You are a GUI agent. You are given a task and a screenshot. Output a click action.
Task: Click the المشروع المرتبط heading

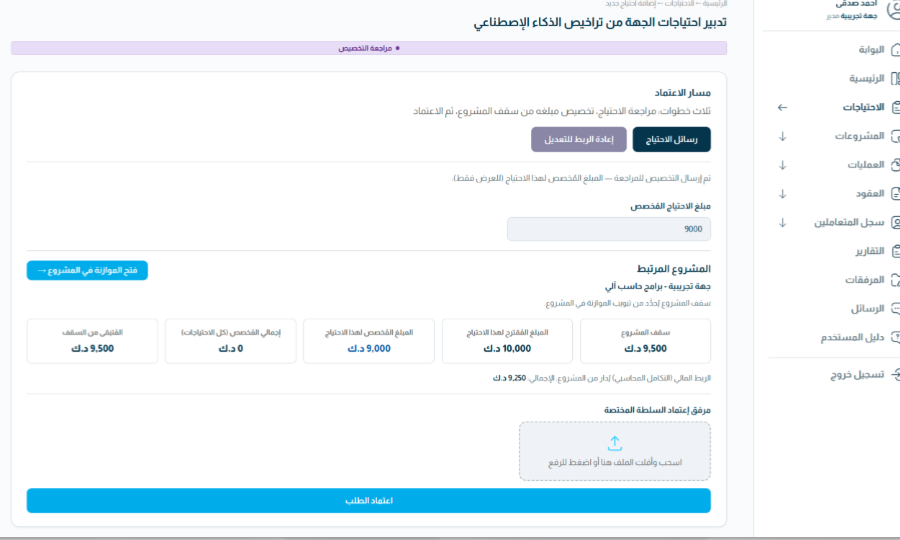674,269
